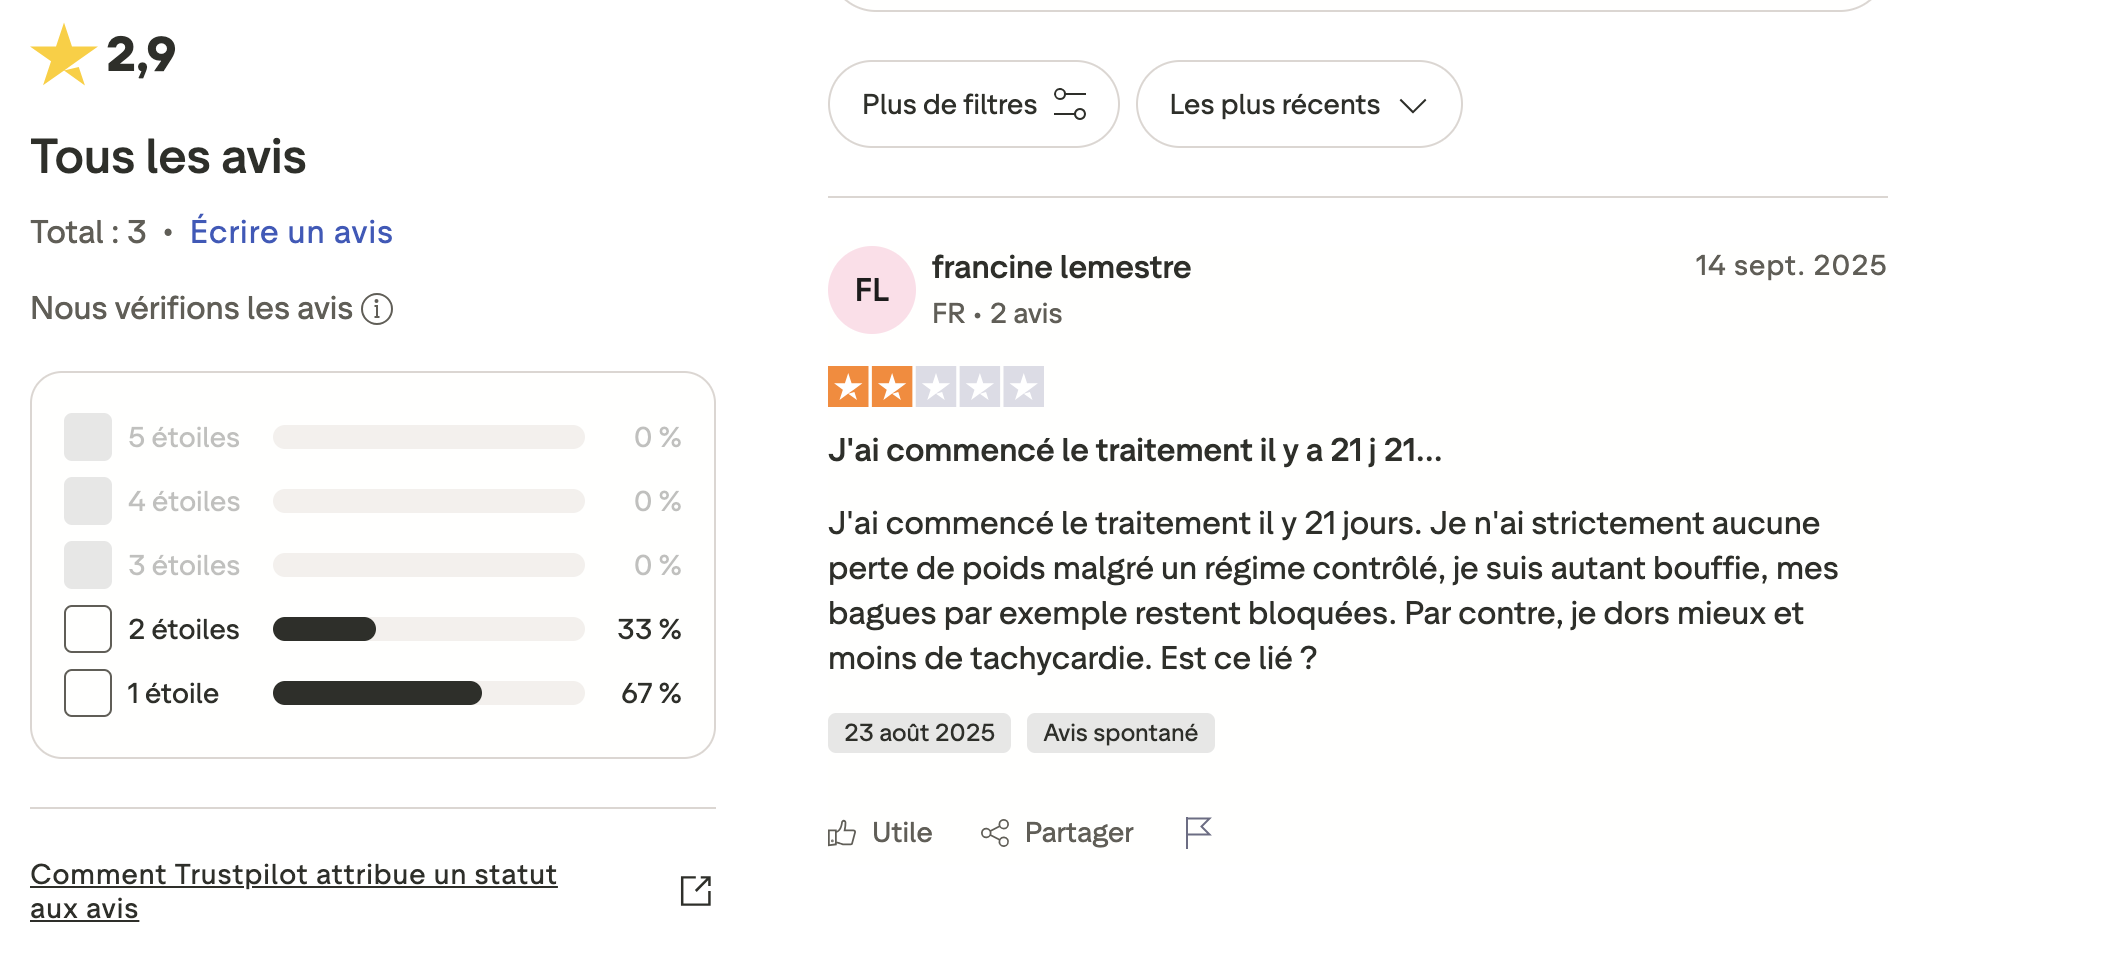
Task: Select the Avis spontané tag
Action: tap(1120, 733)
